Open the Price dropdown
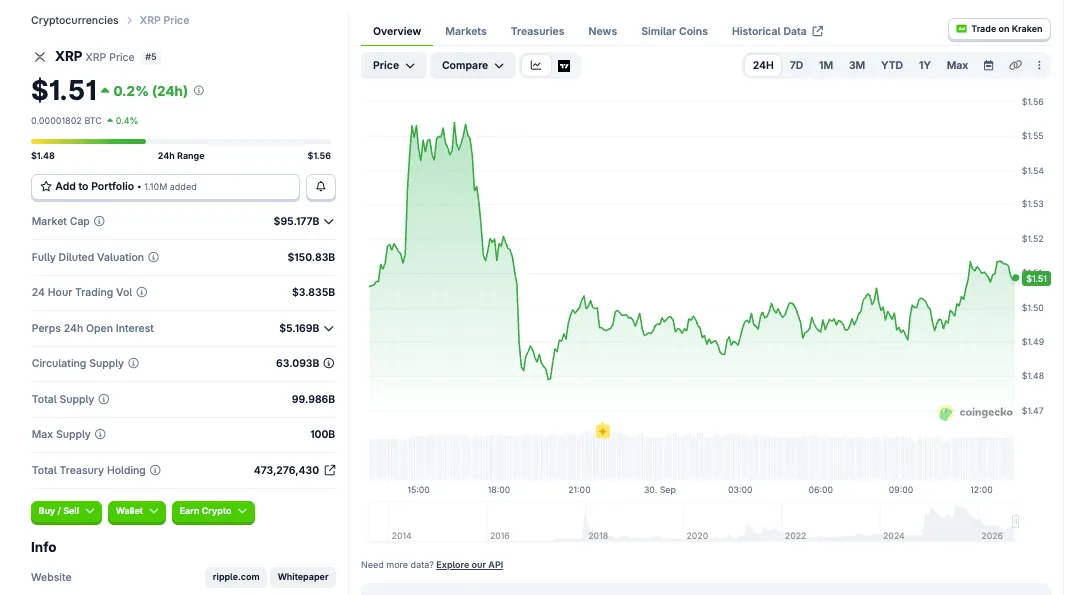 [x=394, y=65]
